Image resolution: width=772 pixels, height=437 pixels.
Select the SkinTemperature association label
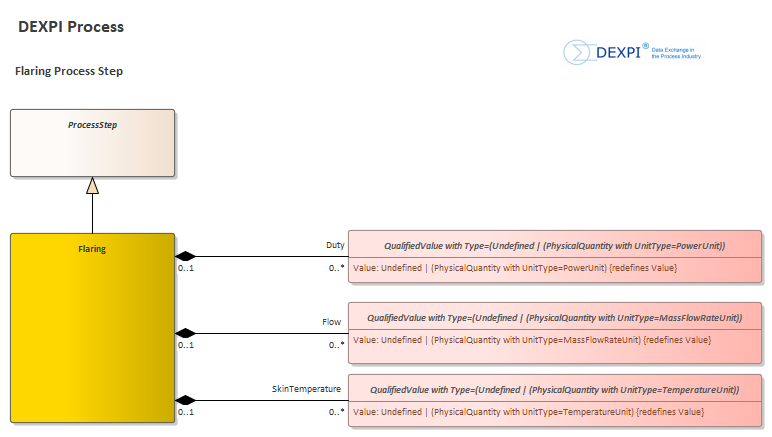coord(307,388)
